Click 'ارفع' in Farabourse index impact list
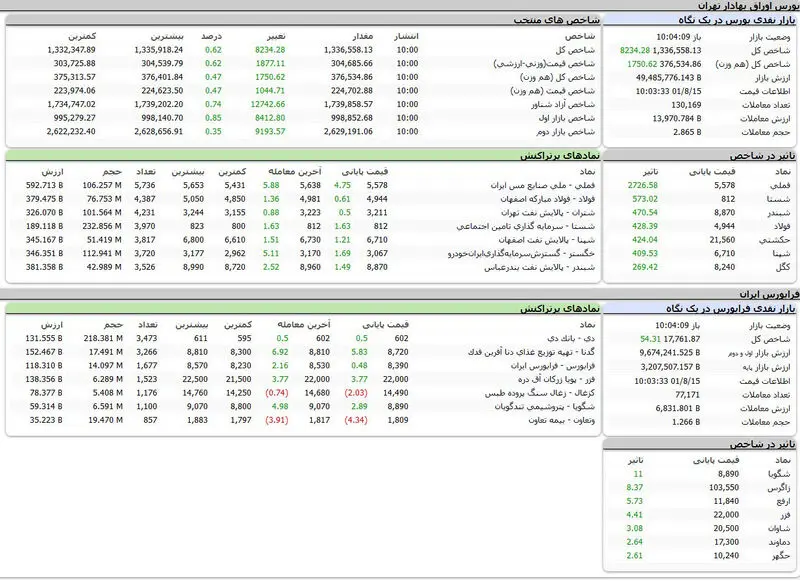Viewport: 800px width, 581px height. (782, 501)
